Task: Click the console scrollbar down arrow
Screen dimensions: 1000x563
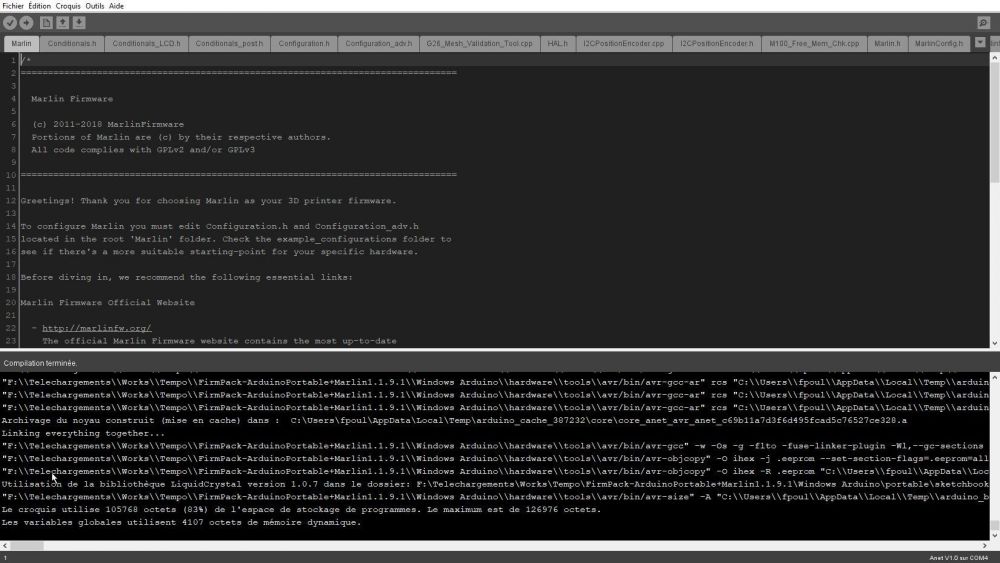Action: 994,535
